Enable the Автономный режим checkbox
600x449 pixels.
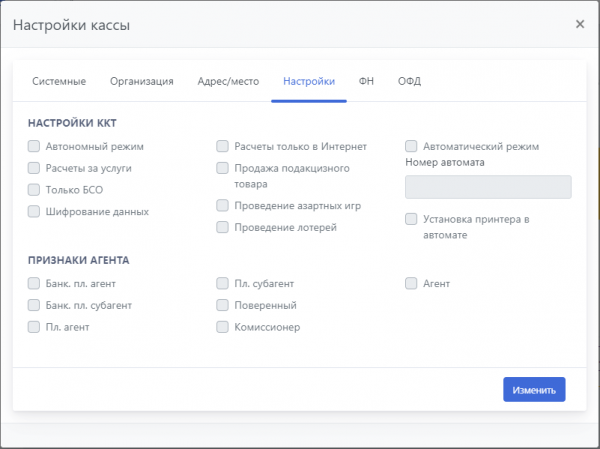(34, 146)
